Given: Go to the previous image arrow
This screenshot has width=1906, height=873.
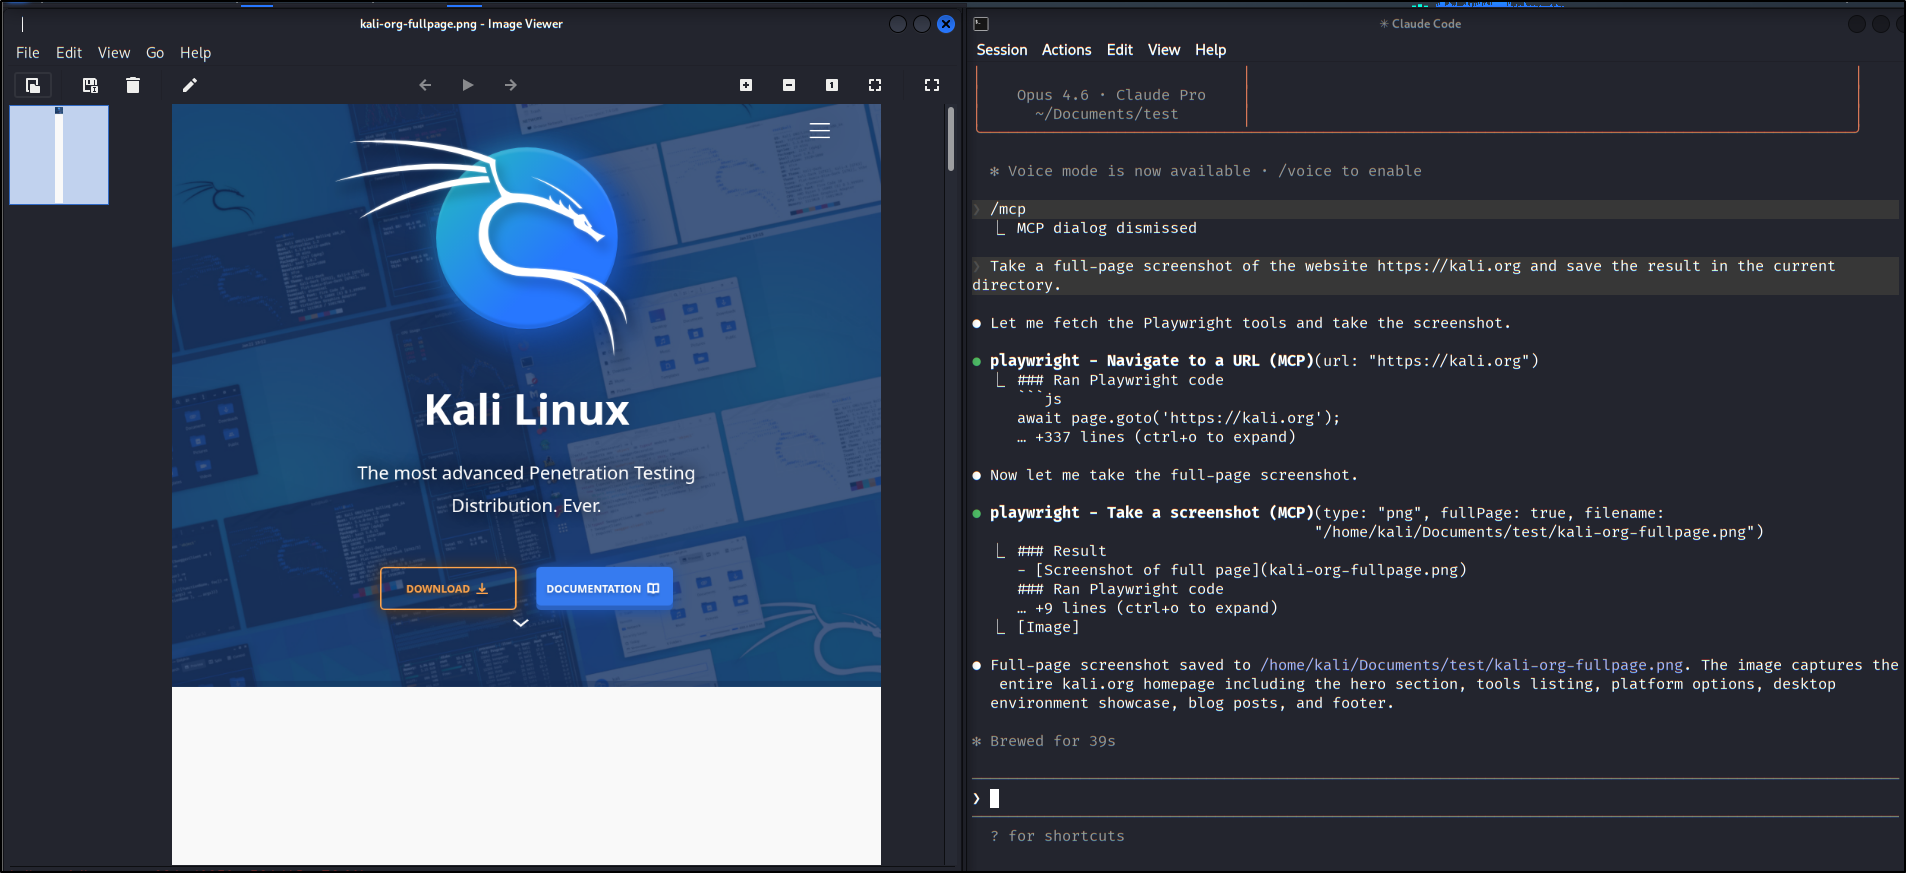Looking at the screenshot, I should 425,85.
